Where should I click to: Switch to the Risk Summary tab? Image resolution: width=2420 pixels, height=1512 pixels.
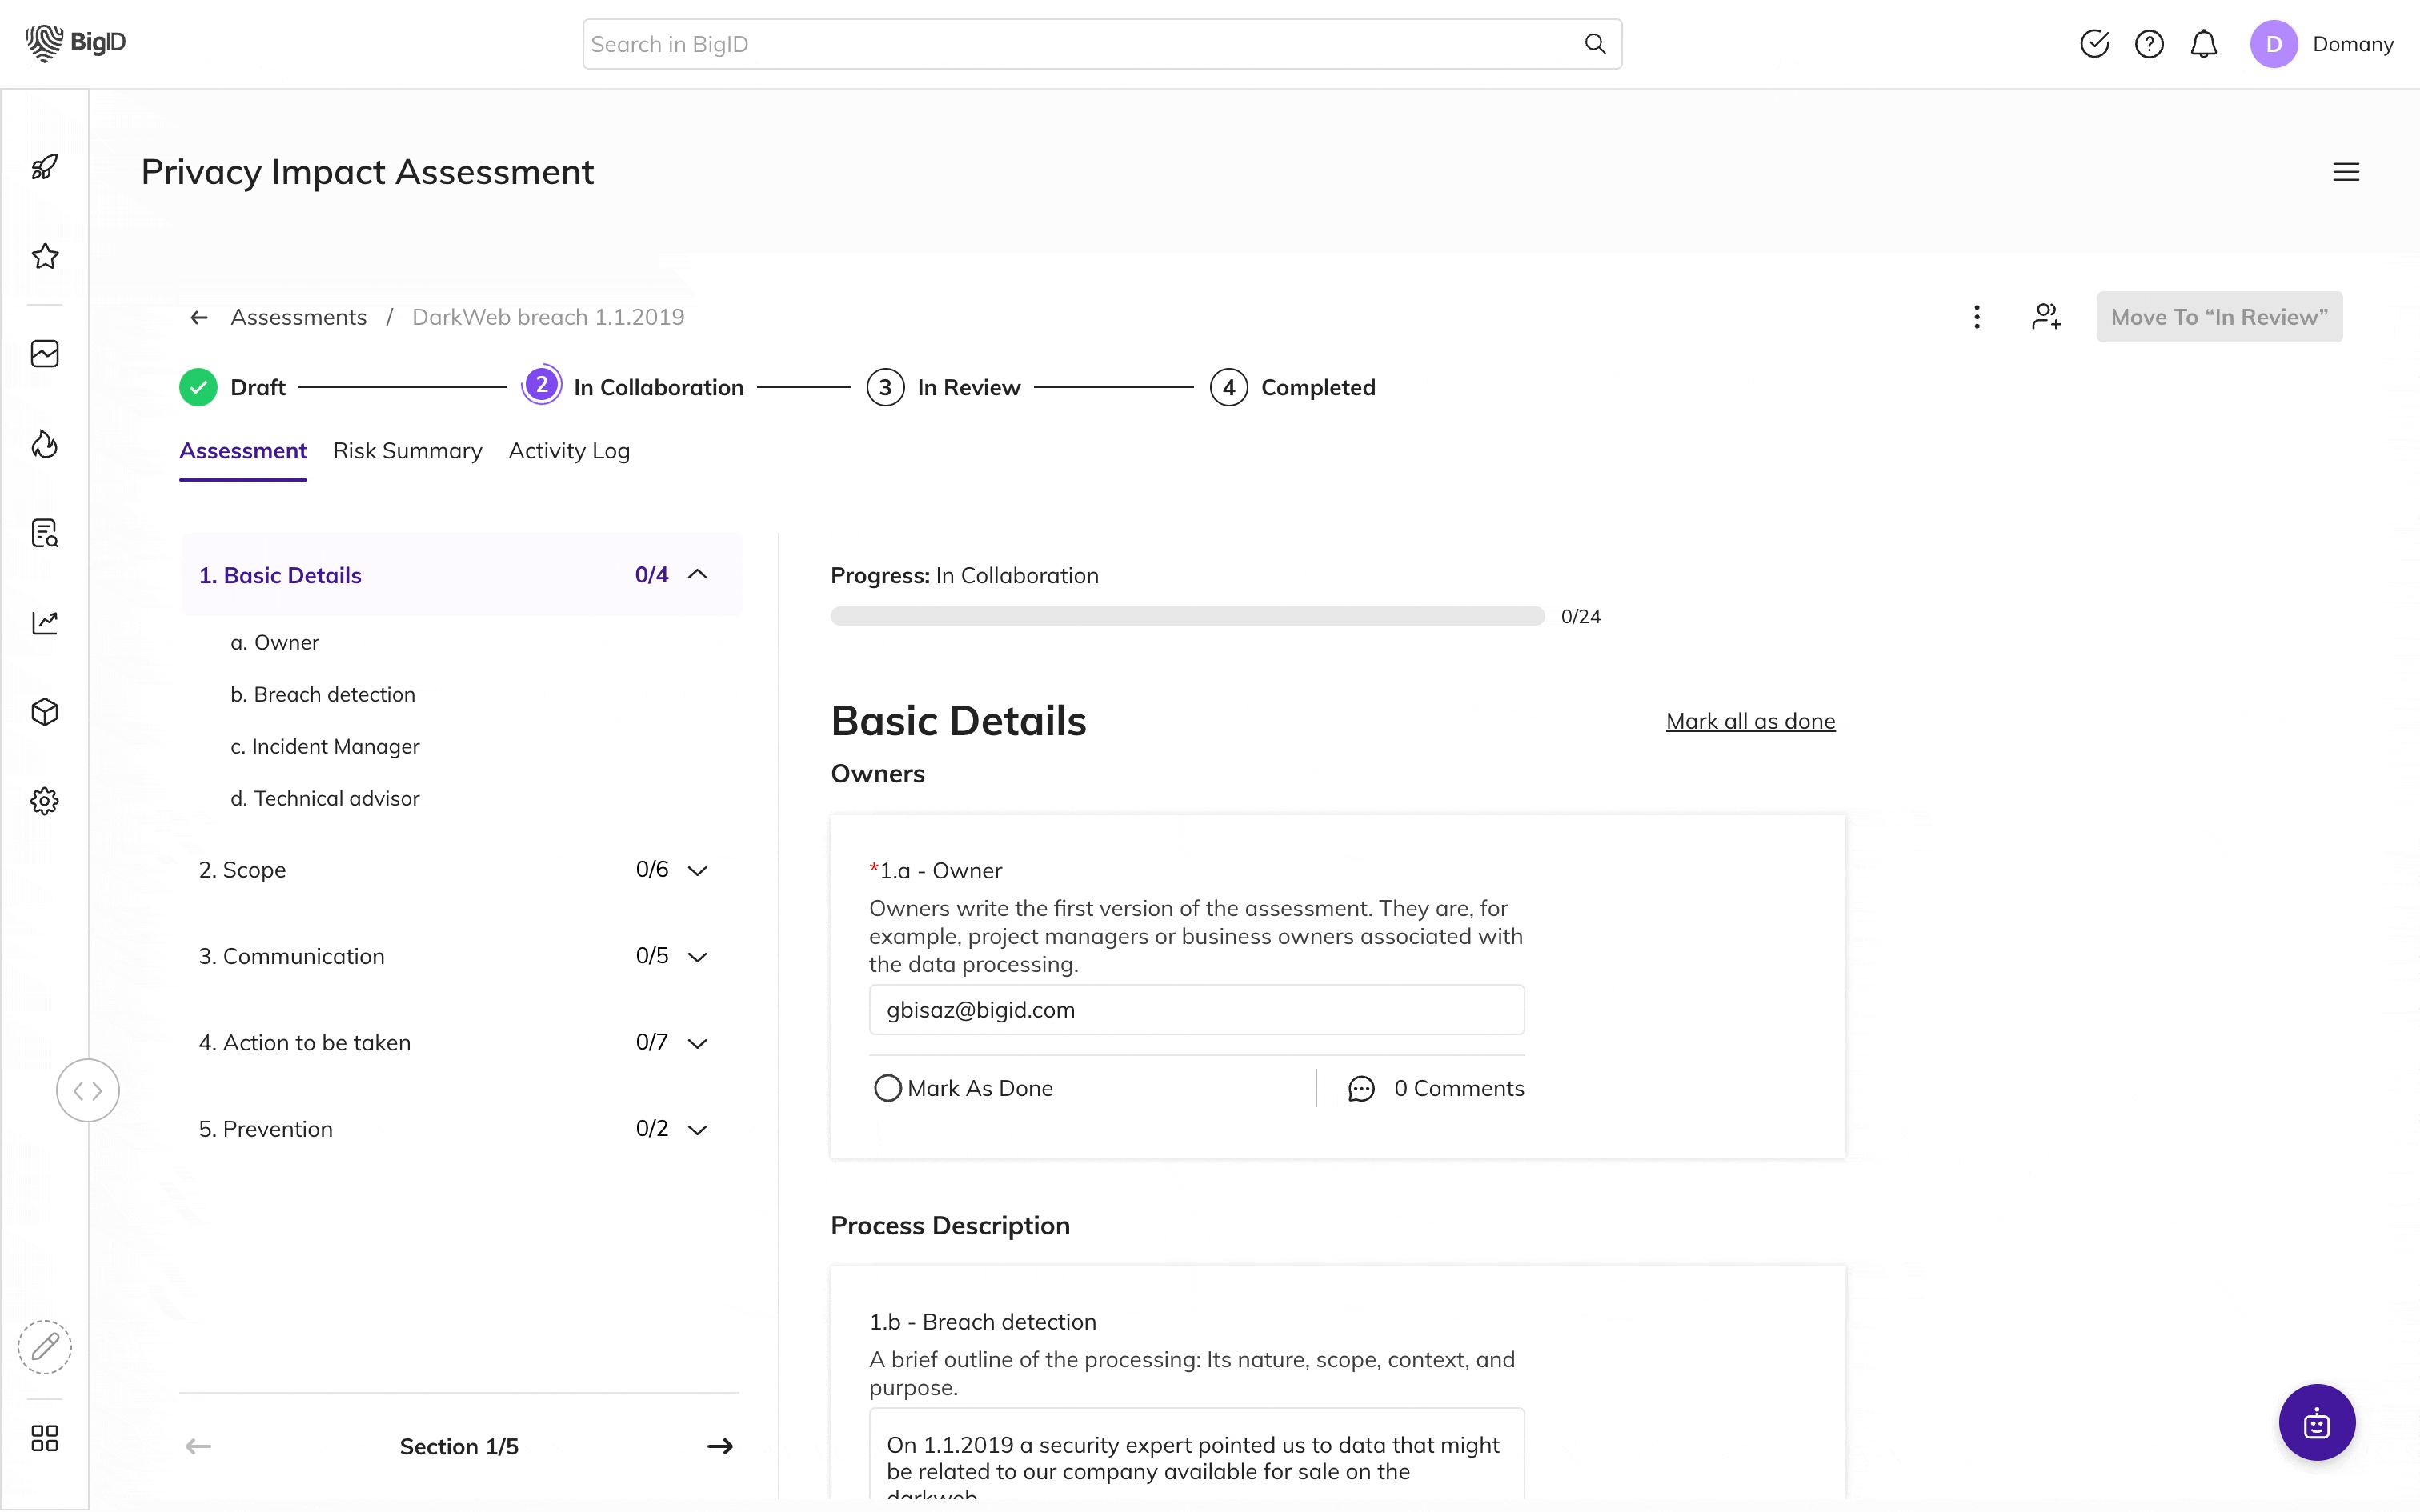pos(407,451)
